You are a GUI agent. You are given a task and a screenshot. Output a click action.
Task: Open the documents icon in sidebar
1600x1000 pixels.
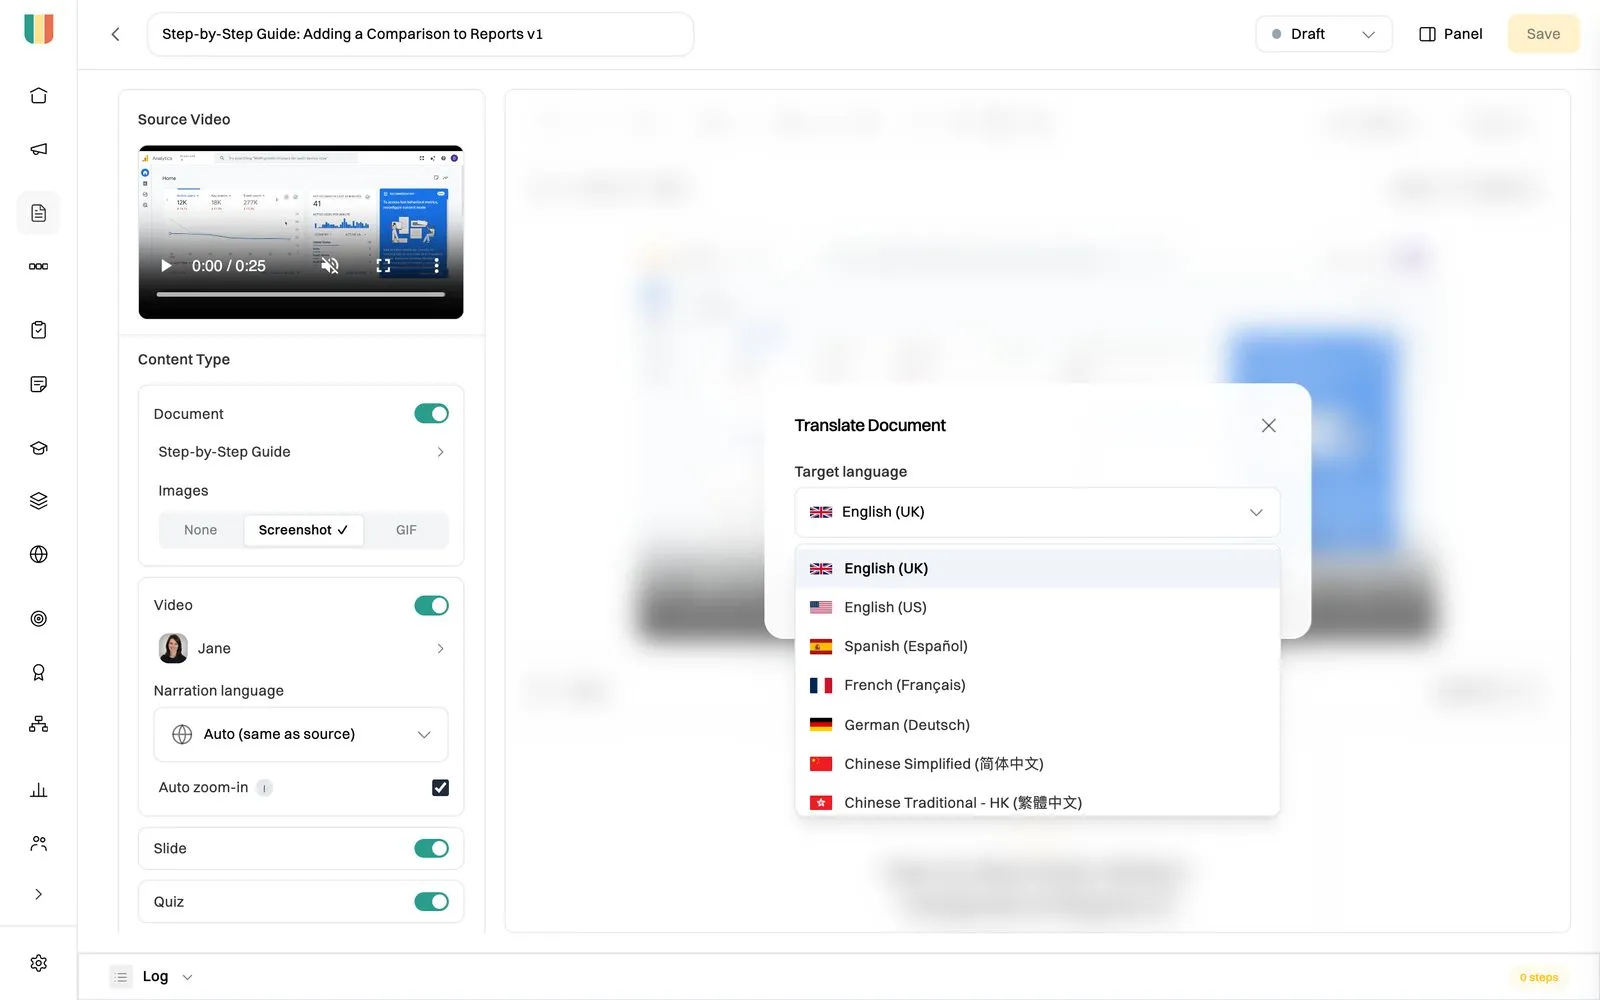tap(39, 213)
